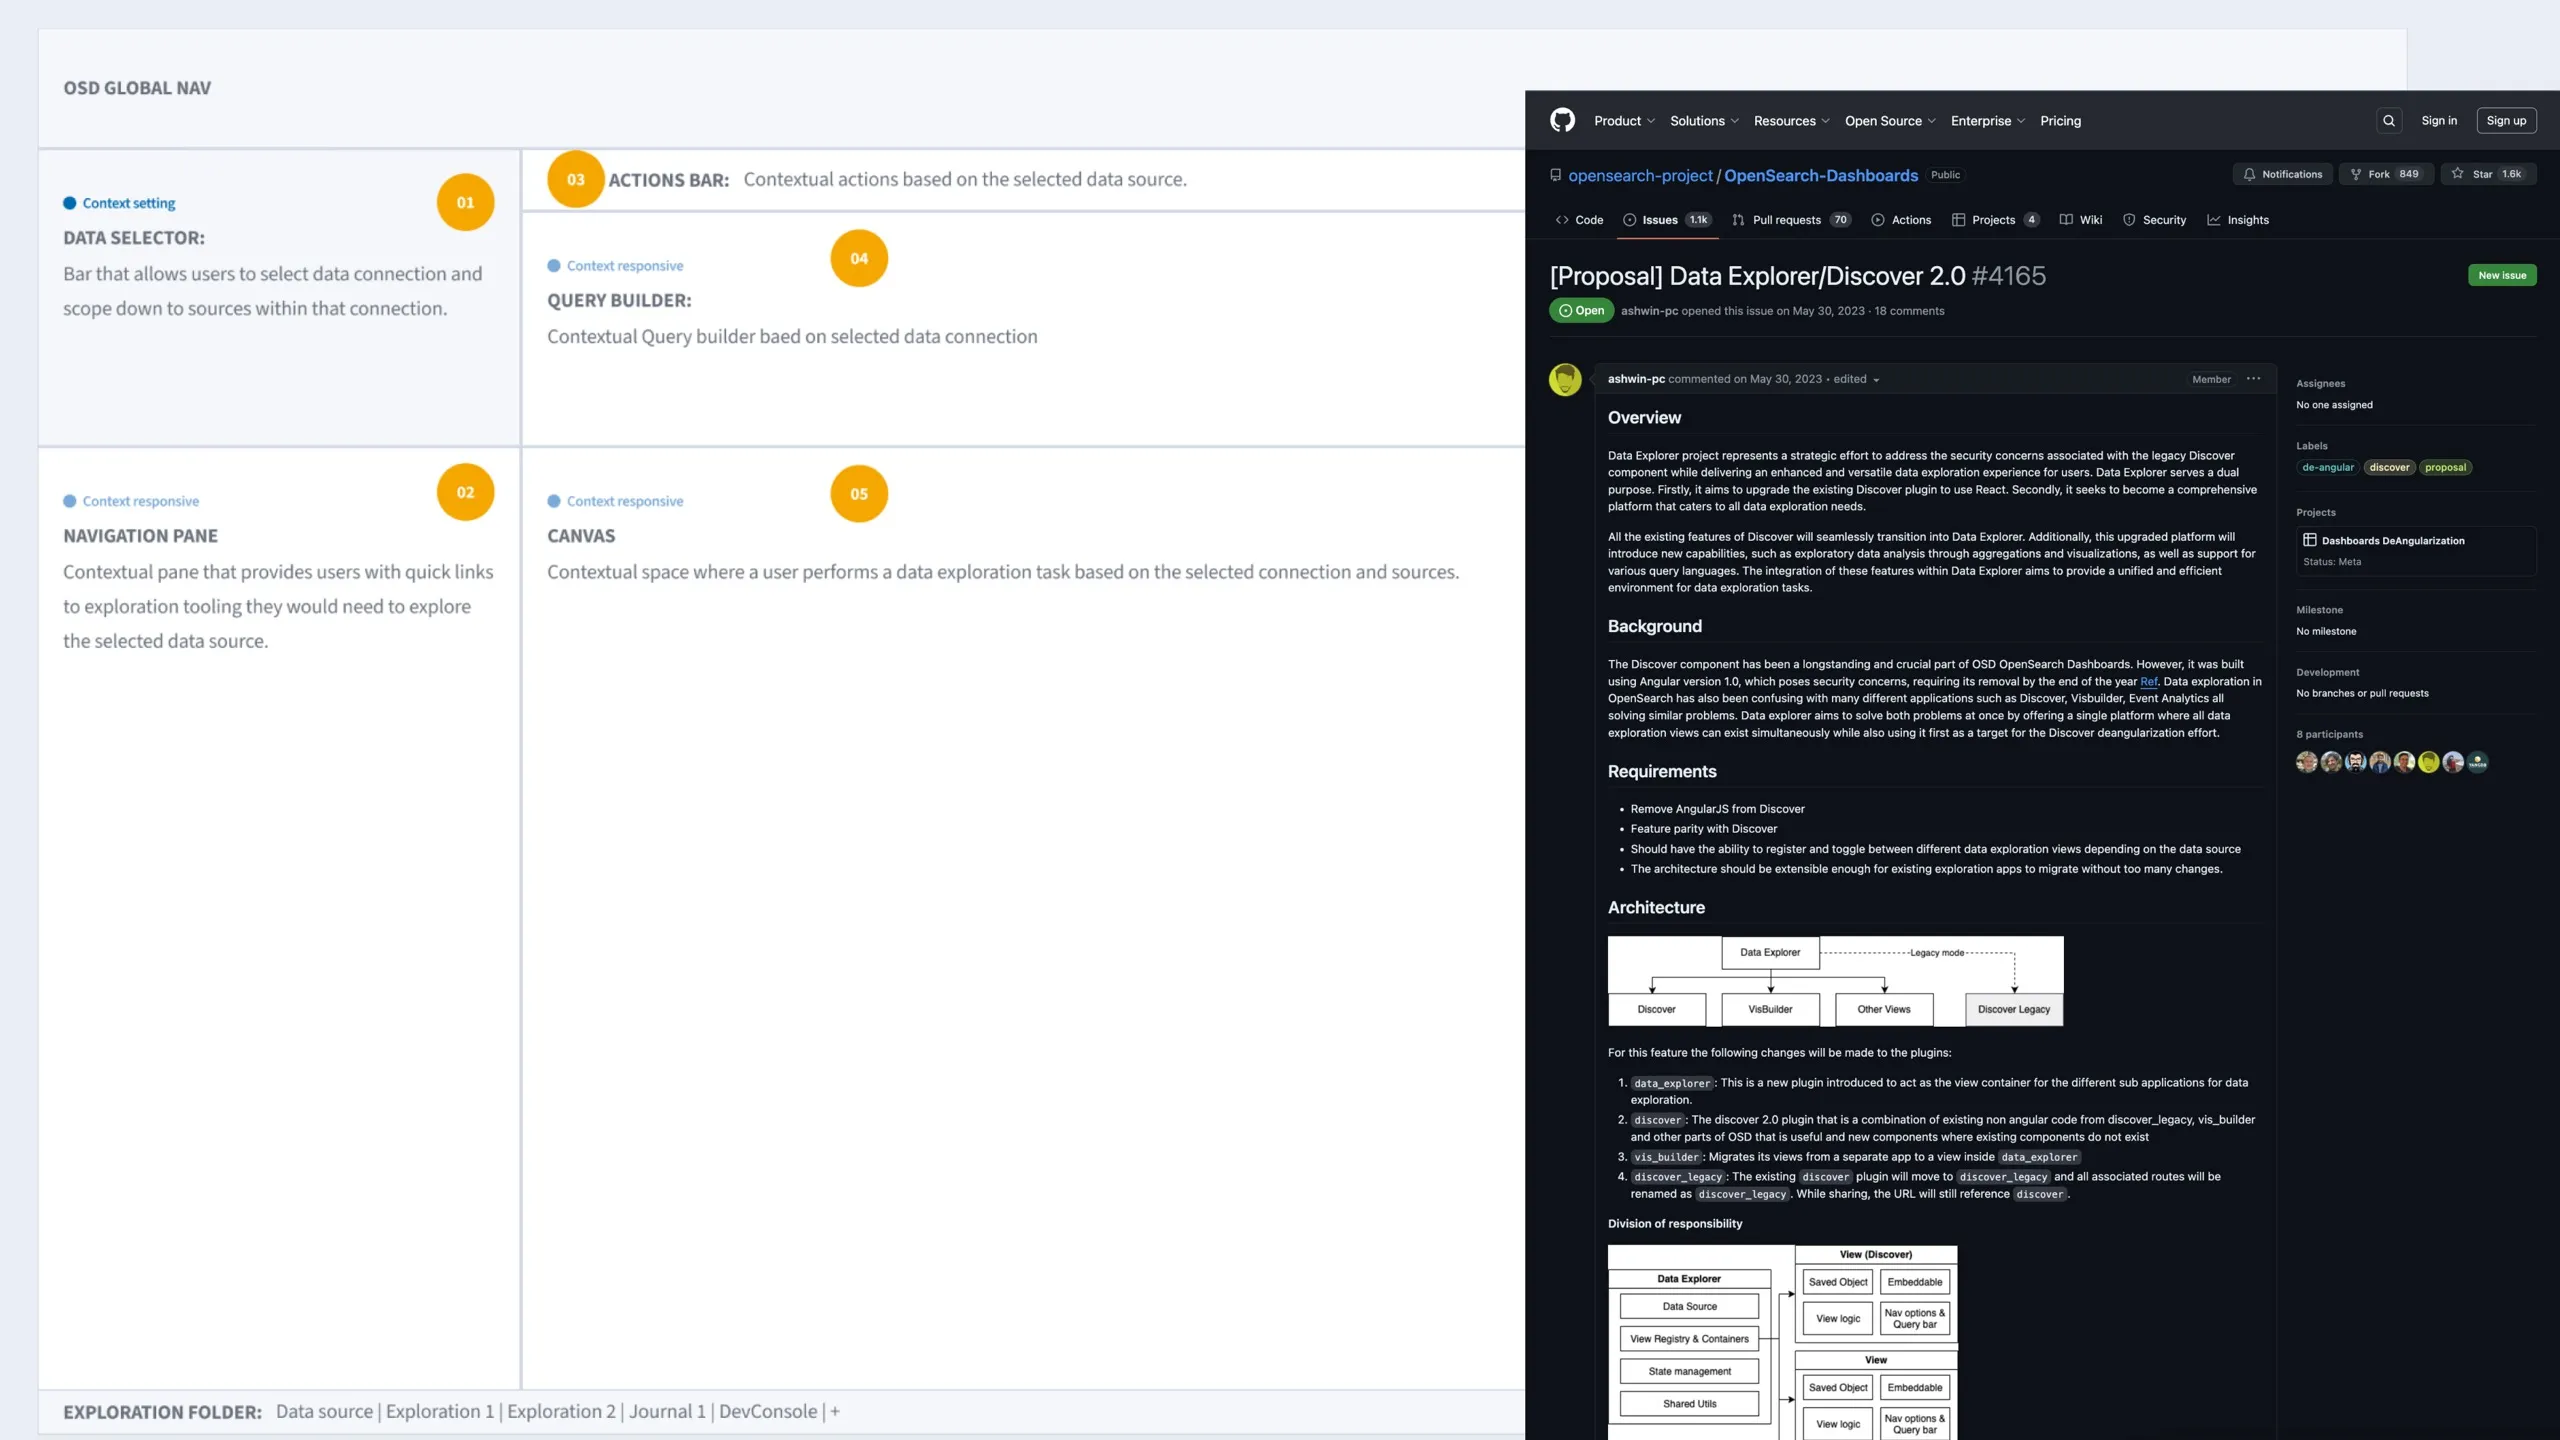This screenshot has height=1440, width=2560.
Task: Click the de-angular label
Action: (2327, 467)
